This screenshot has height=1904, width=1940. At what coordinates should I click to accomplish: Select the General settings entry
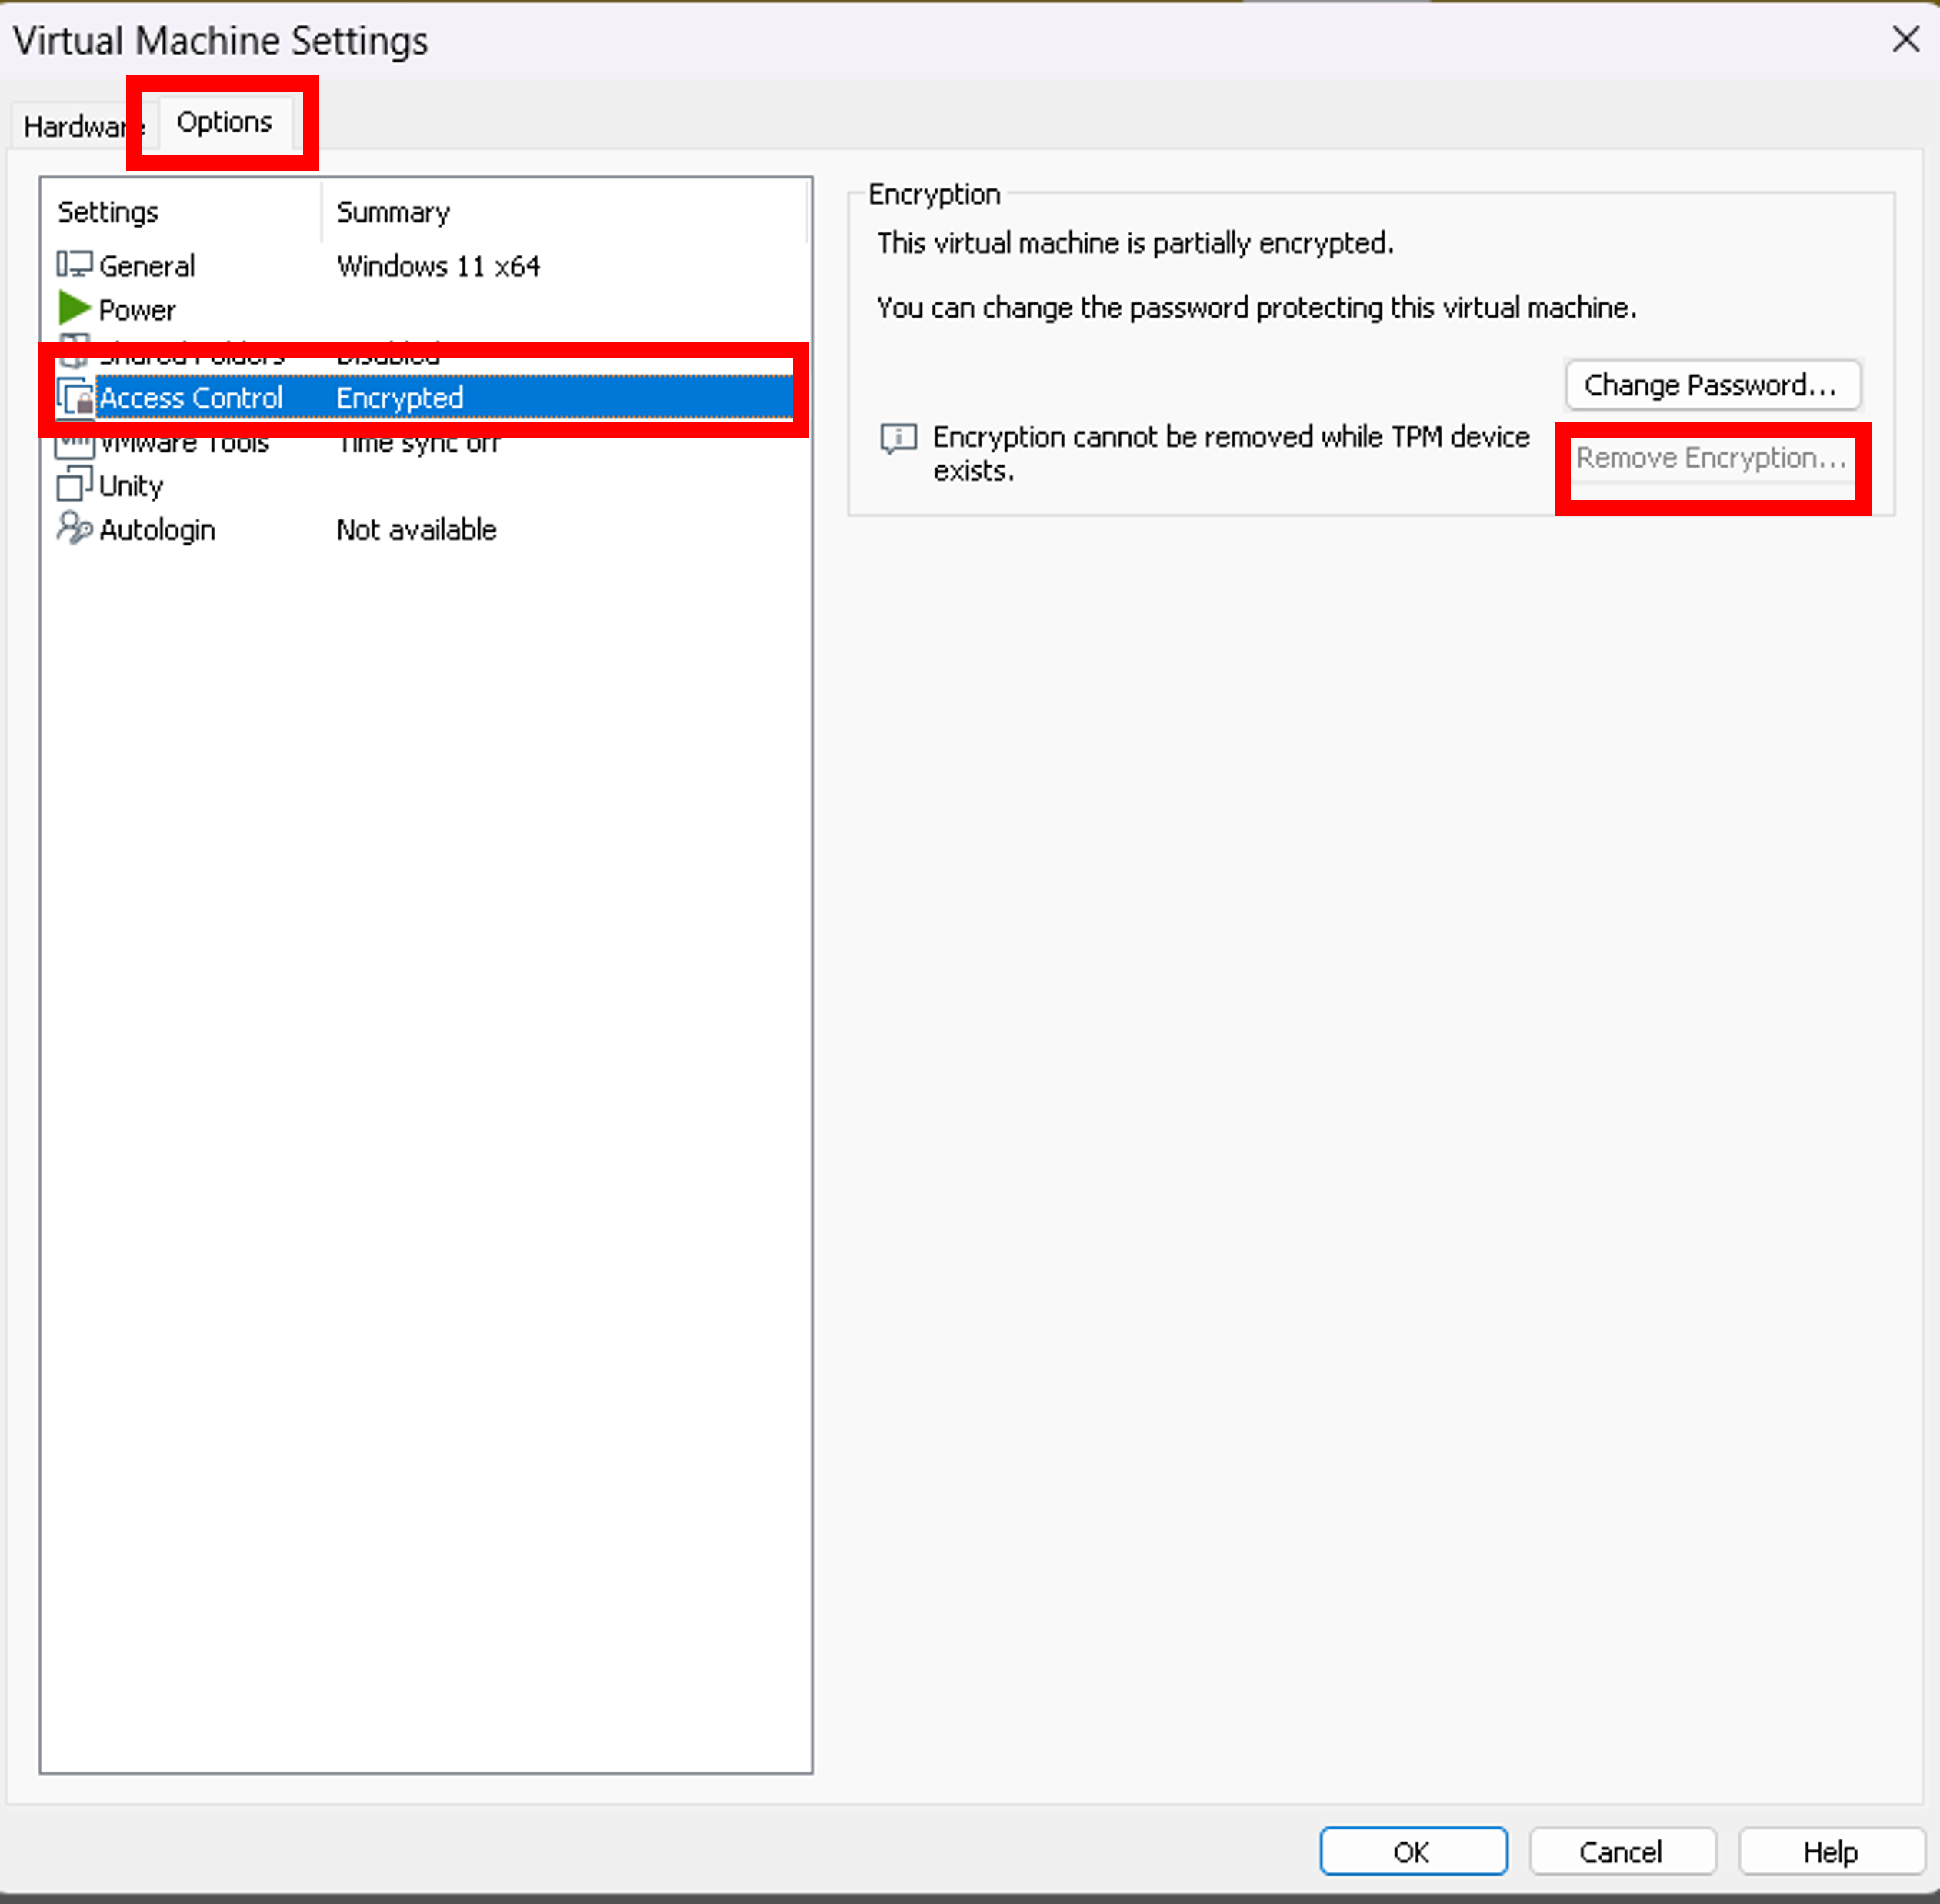pyautogui.click(x=147, y=265)
